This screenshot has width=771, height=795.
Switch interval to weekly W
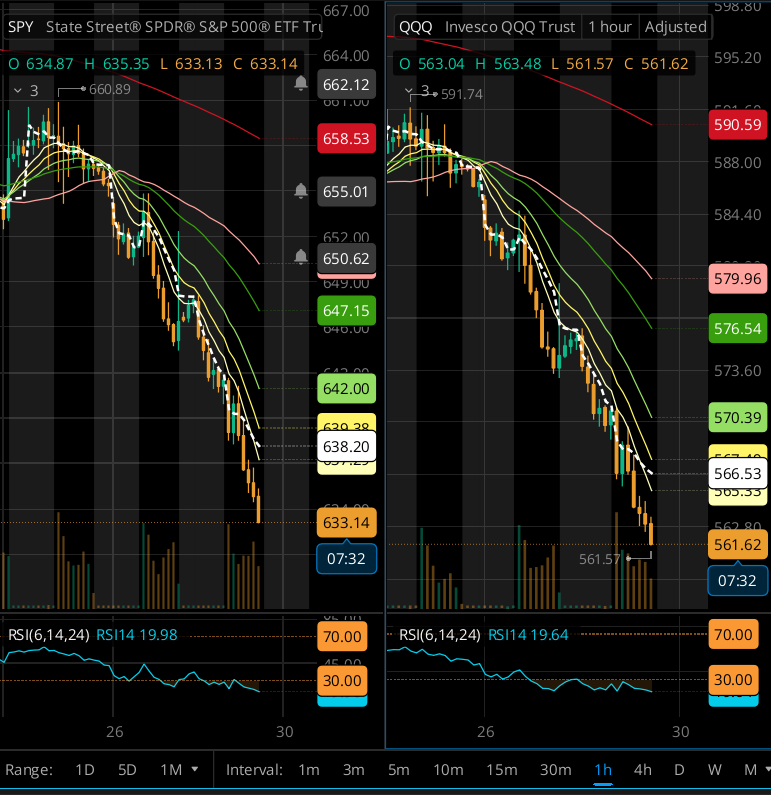715,770
